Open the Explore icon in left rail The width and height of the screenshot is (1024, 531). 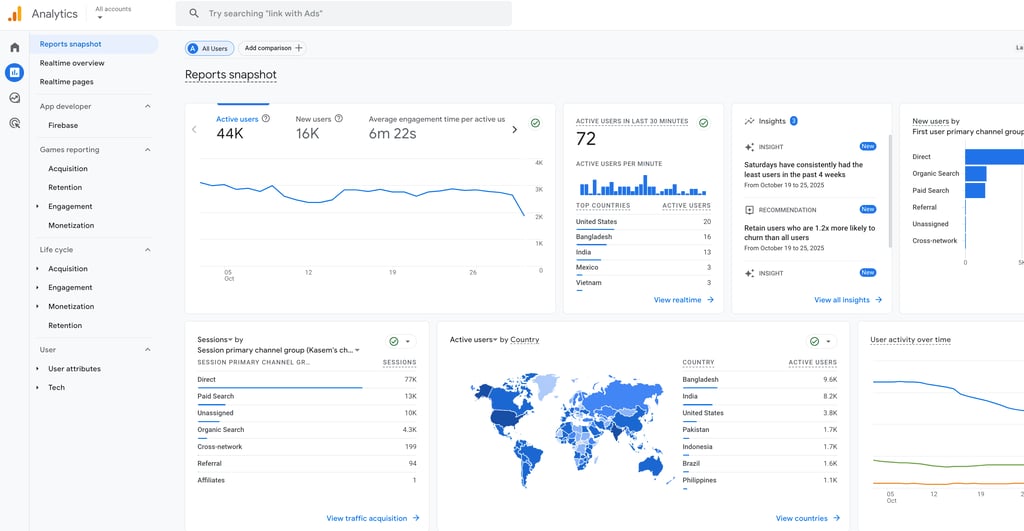[14, 98]
